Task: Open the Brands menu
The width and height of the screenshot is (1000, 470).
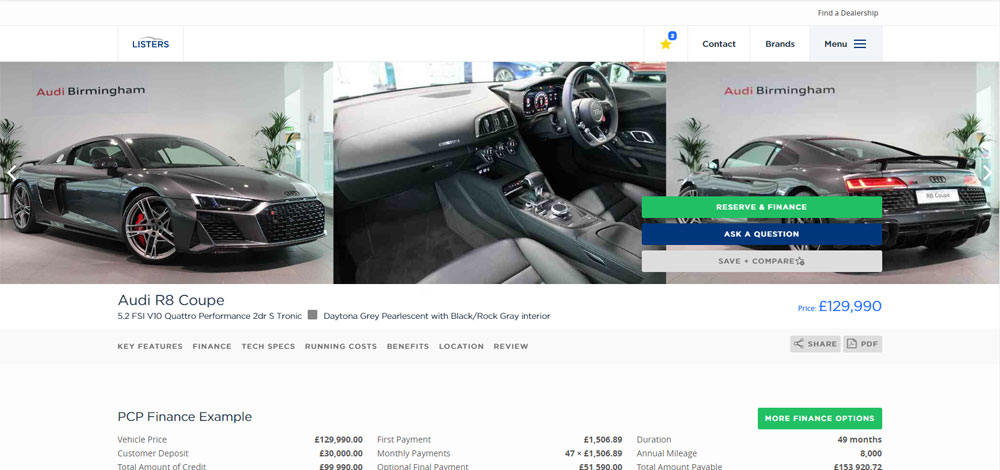Action: coord(779,44)
